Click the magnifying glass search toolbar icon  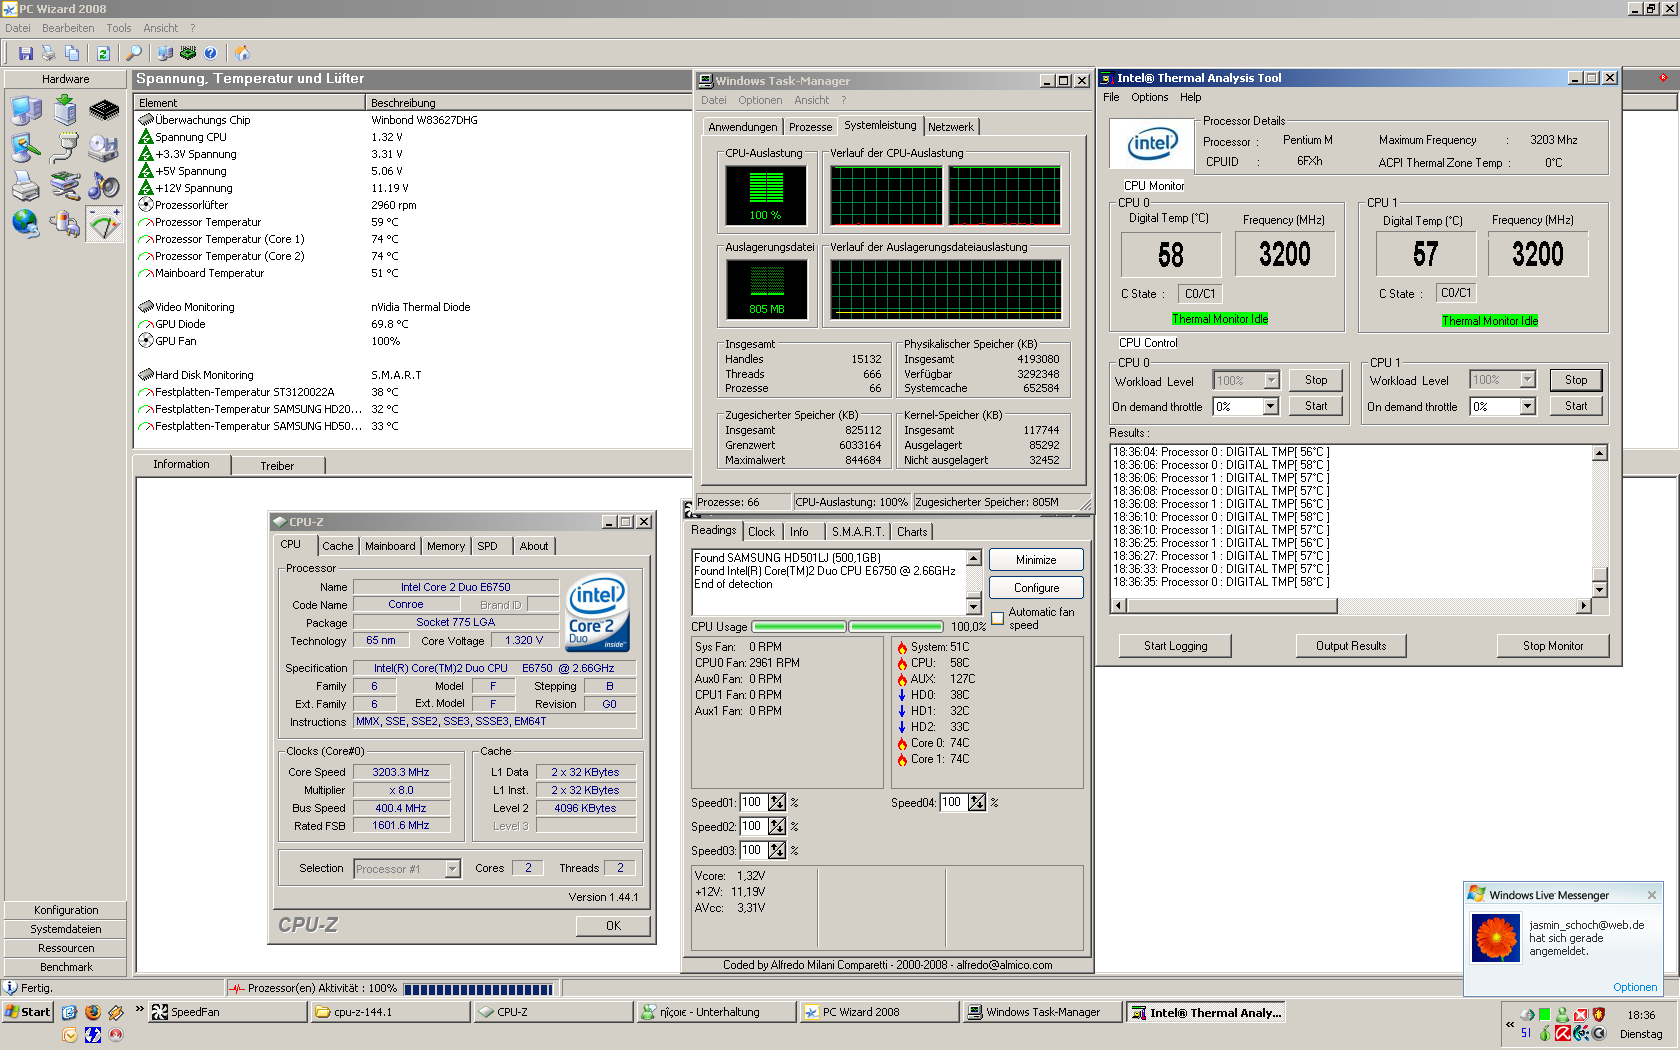(134, 53)
